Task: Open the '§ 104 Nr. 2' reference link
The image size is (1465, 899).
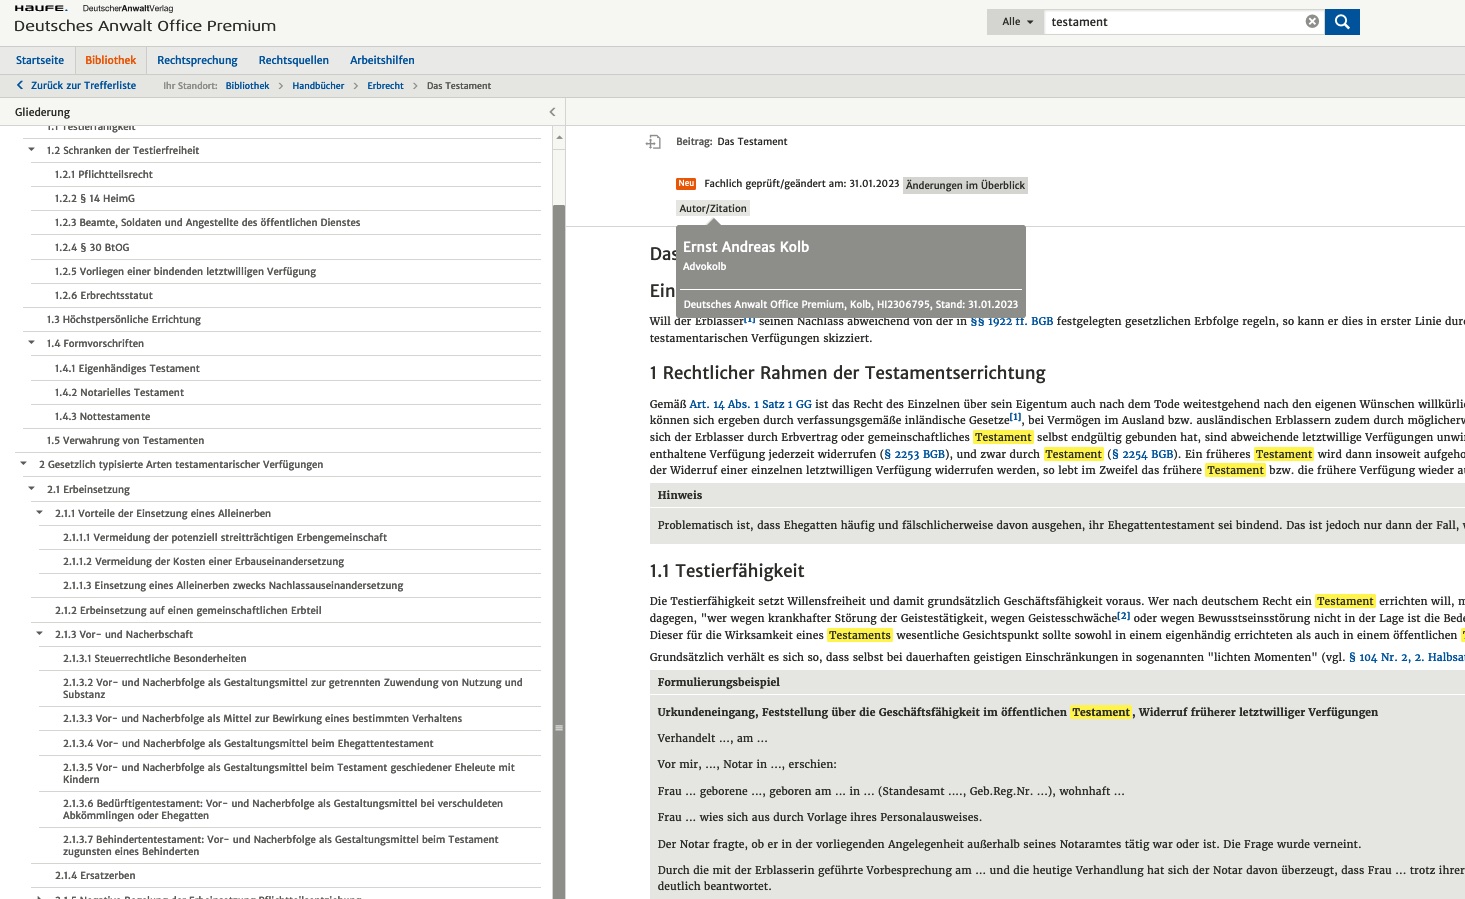Action: (1406, 657)
